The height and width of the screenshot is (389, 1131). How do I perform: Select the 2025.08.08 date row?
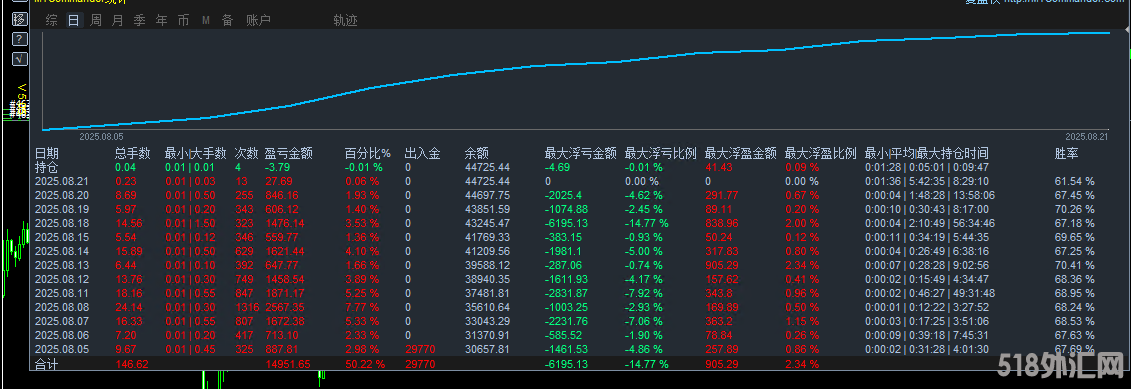tap(61, 307)
